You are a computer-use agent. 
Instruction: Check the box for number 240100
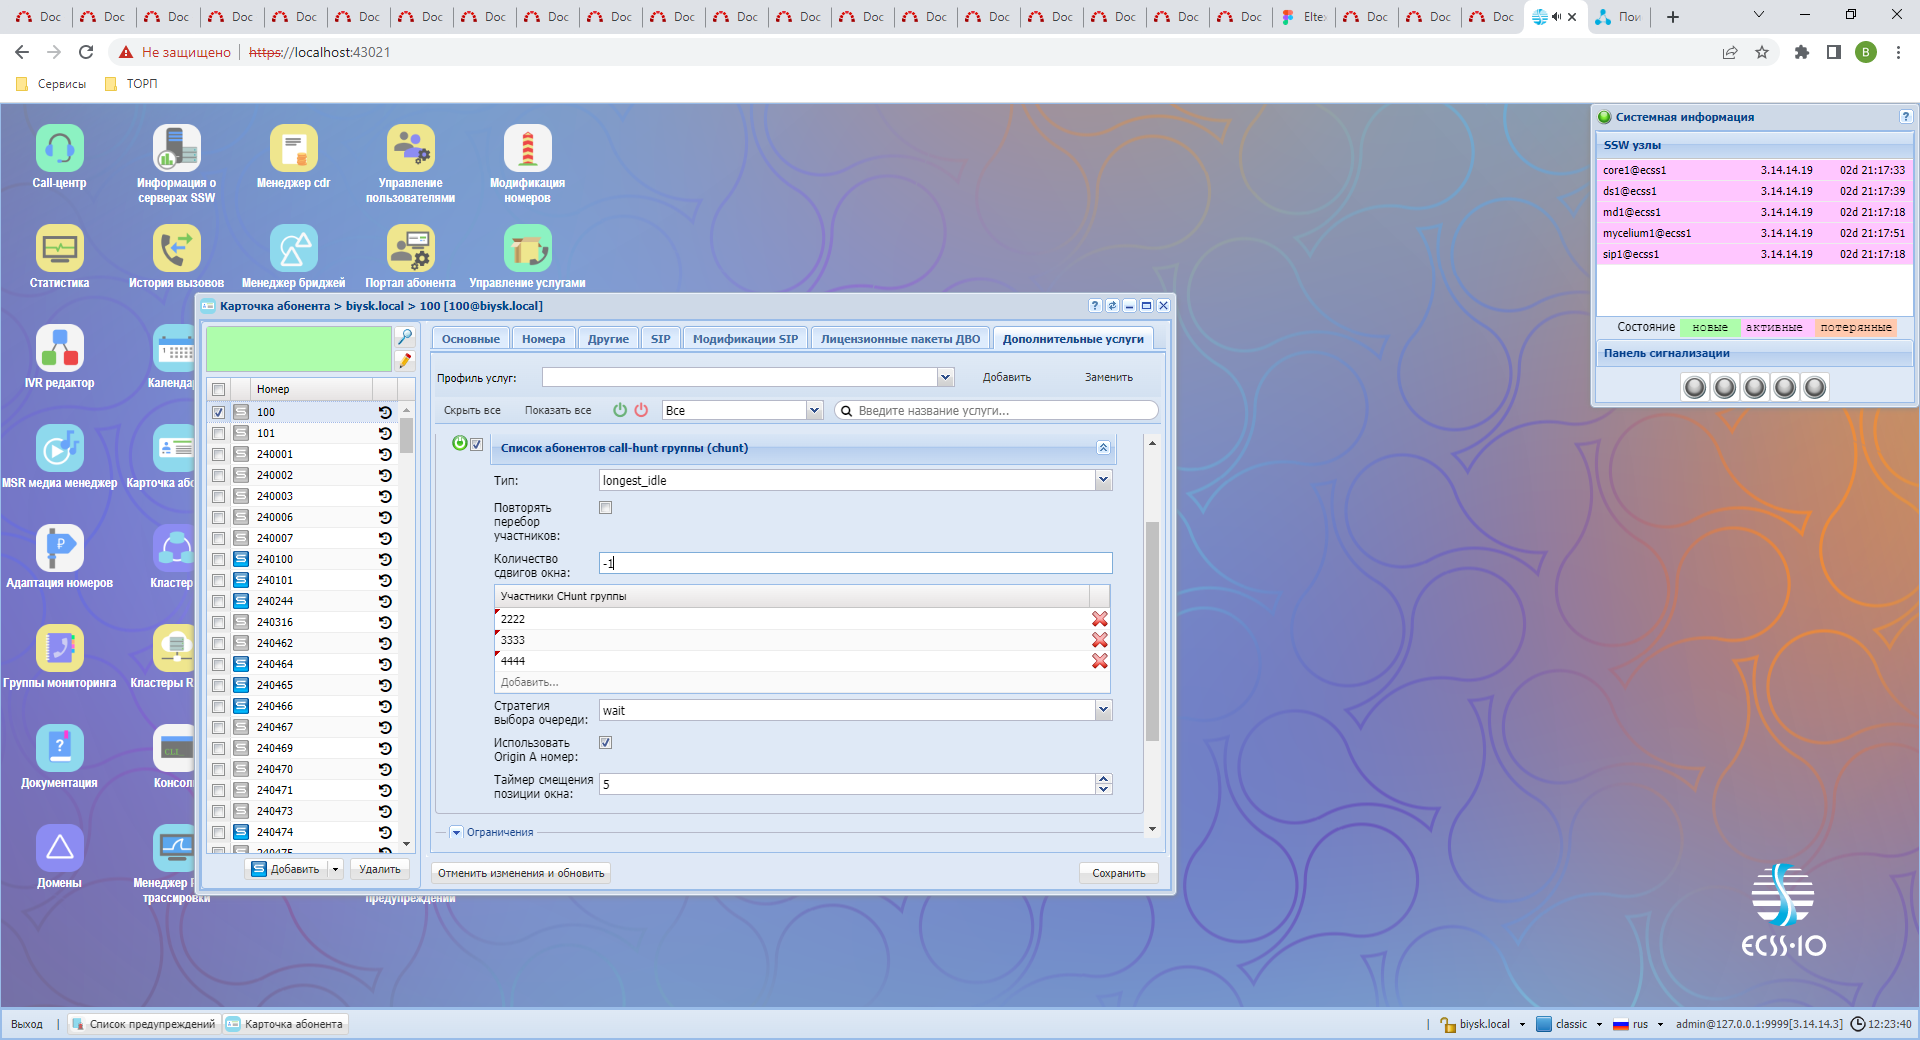218,559
